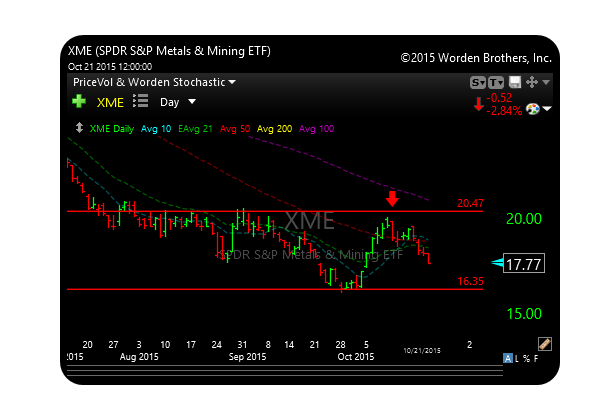Select the Avg 100 moving average legend
Viewport: 600px width, 400px height.
[x=316, y=129]
